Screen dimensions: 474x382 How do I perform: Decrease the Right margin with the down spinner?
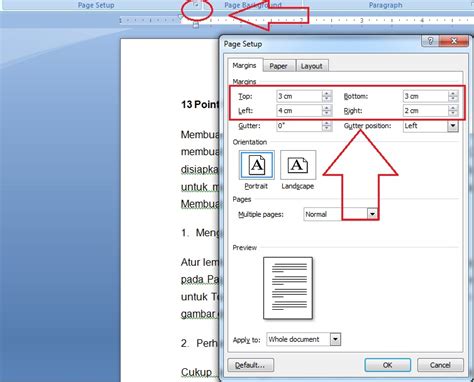tap(453, 114)
